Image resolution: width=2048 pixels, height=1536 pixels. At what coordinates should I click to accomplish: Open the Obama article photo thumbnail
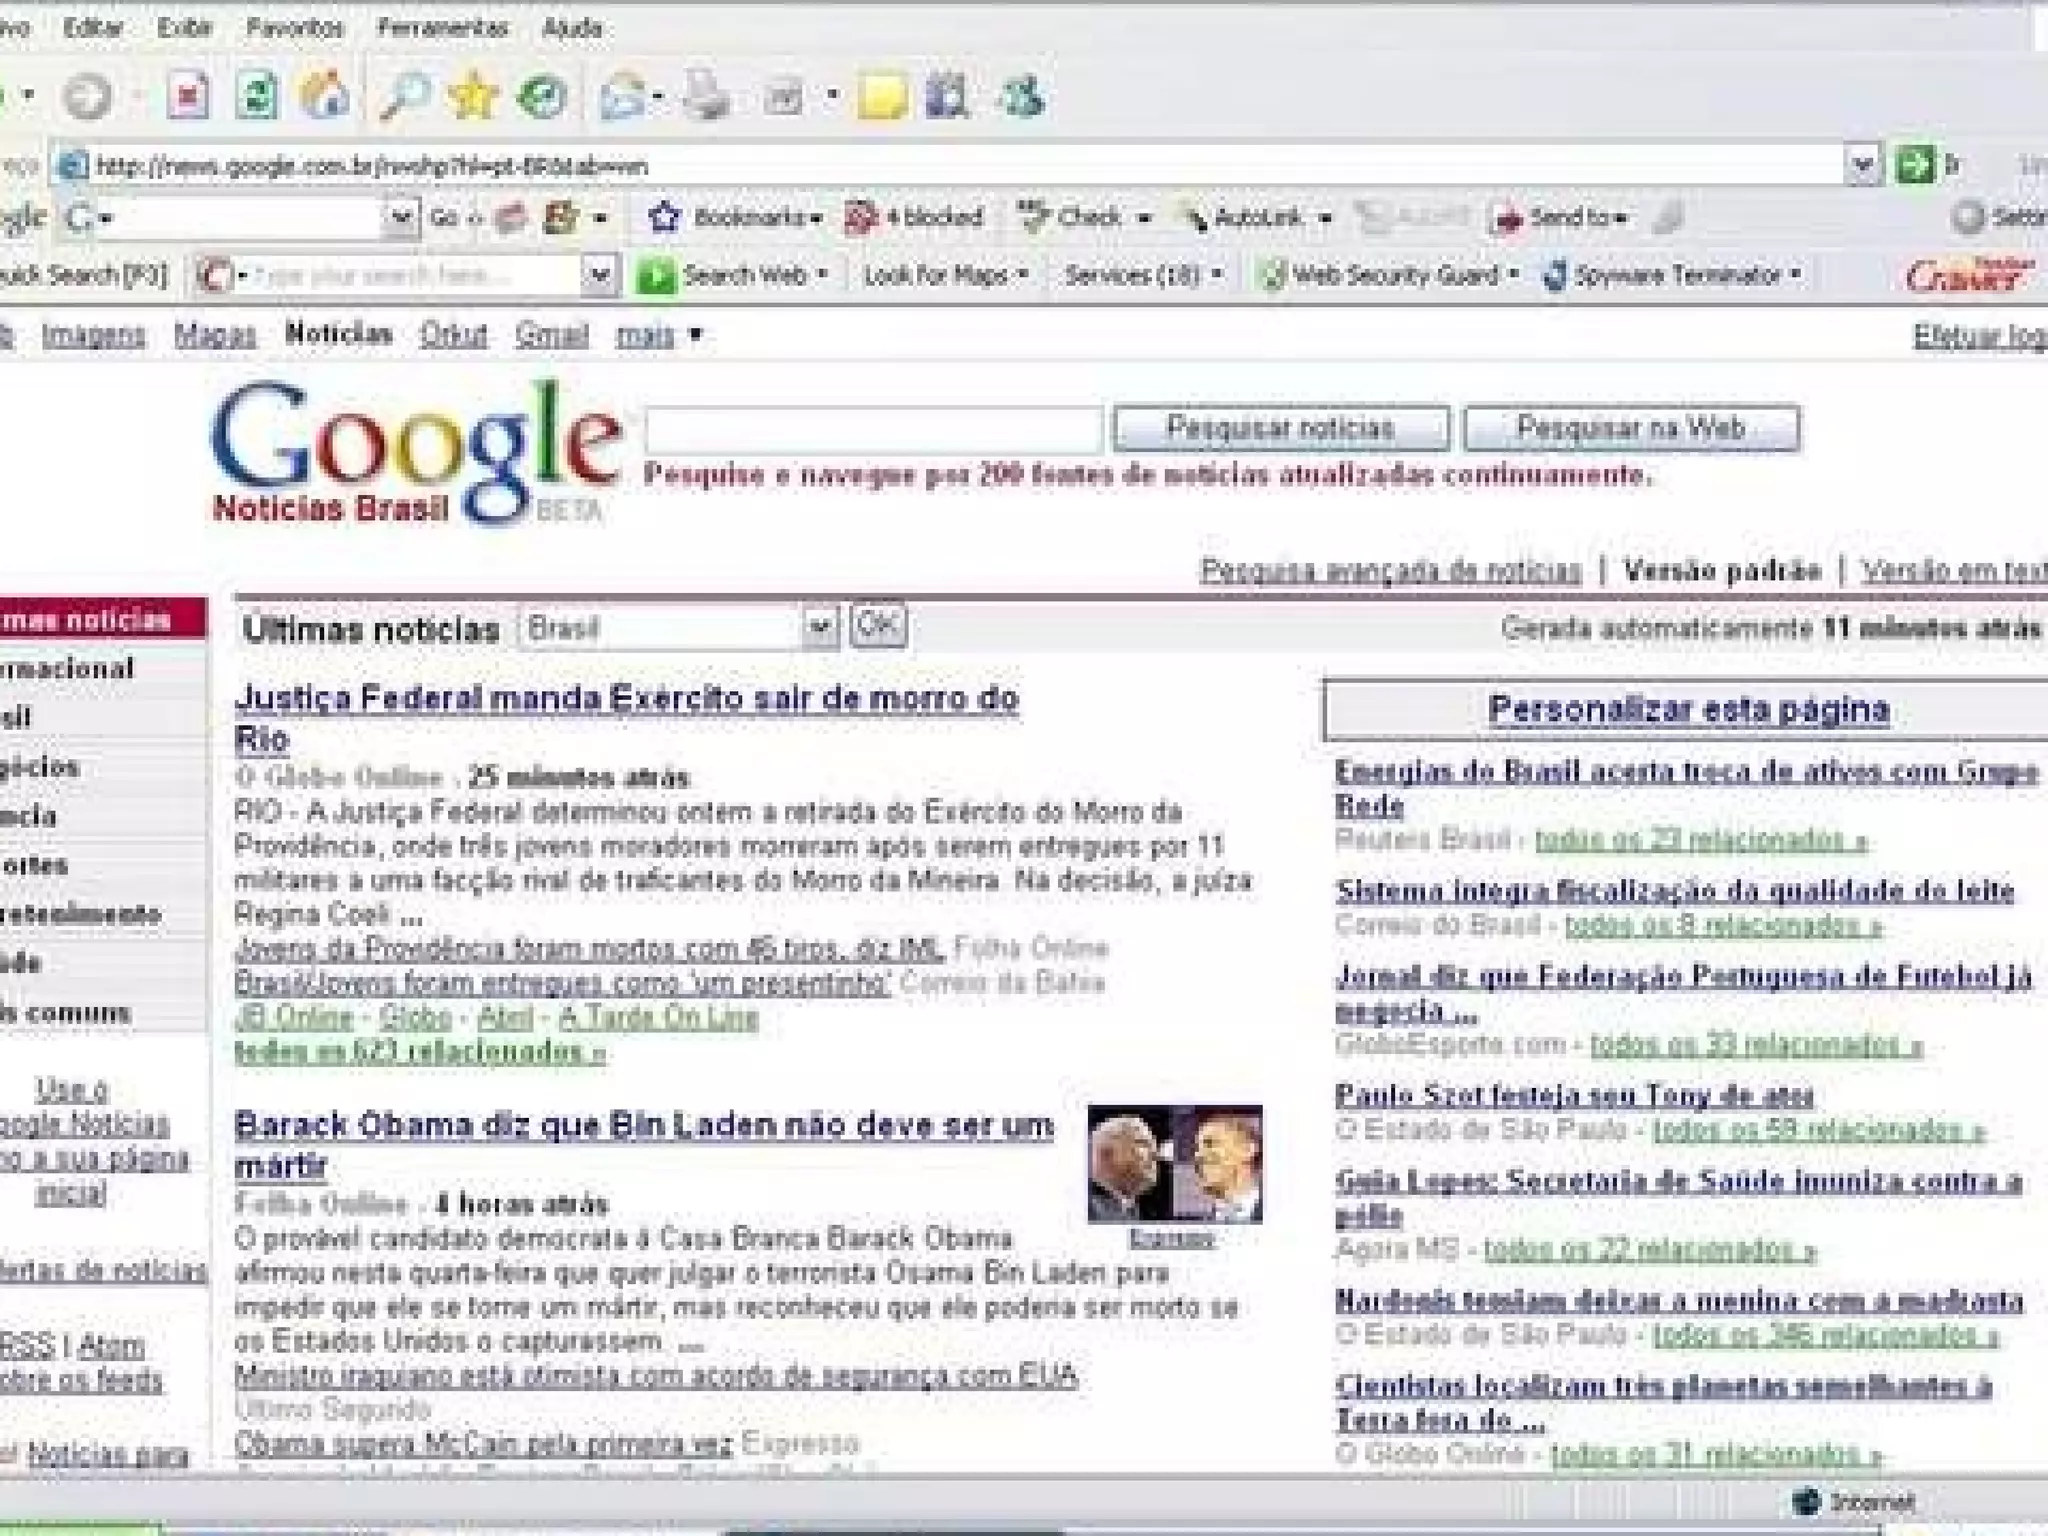(x=1174, y=1163)
